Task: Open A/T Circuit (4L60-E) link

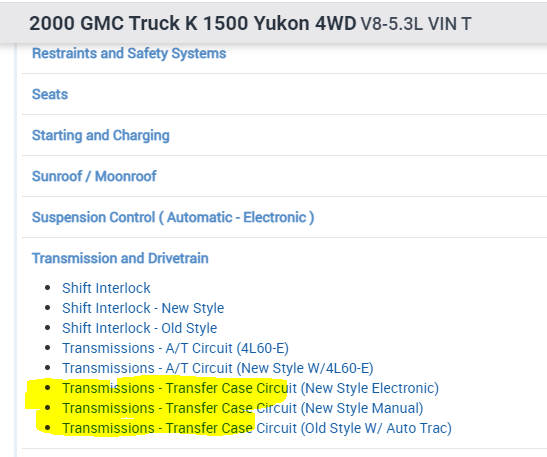Action: [175, 348]
